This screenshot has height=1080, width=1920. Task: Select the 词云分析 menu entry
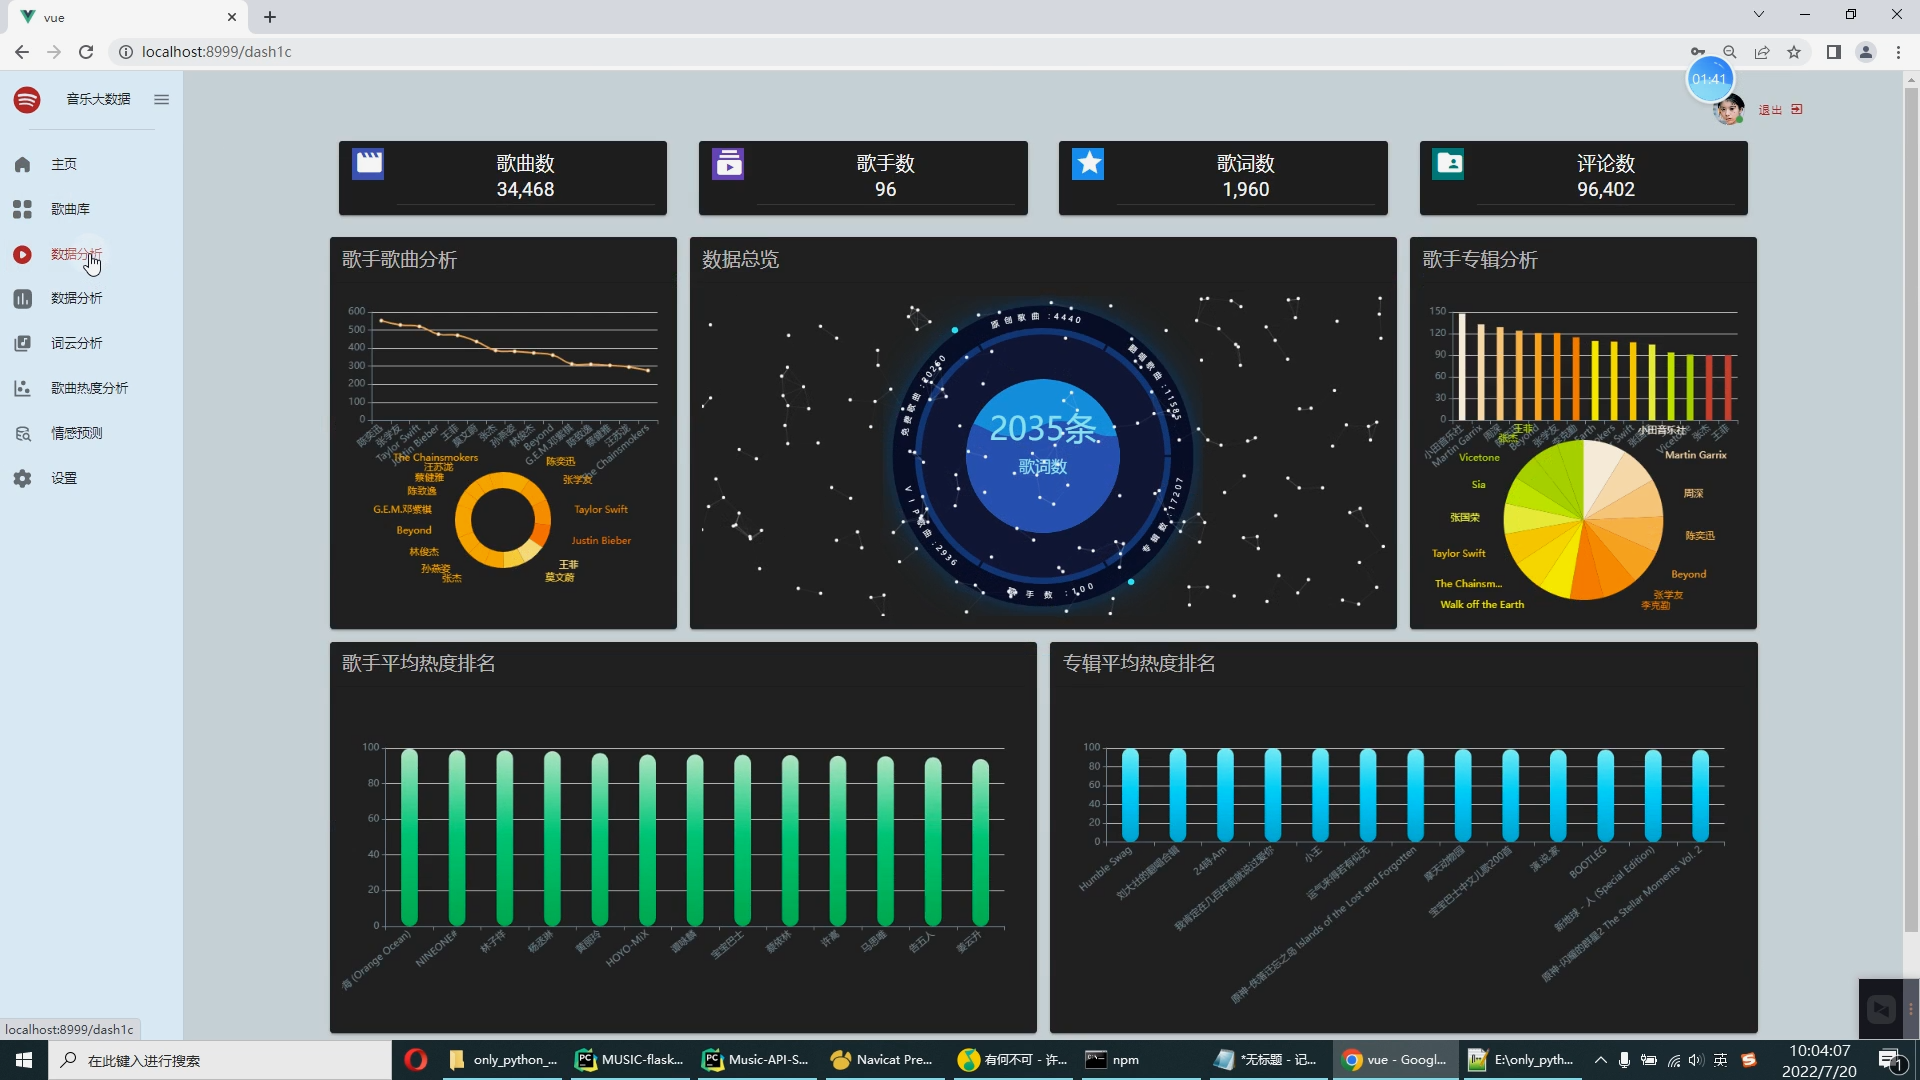pyautogui.click(x=76, y=343)
